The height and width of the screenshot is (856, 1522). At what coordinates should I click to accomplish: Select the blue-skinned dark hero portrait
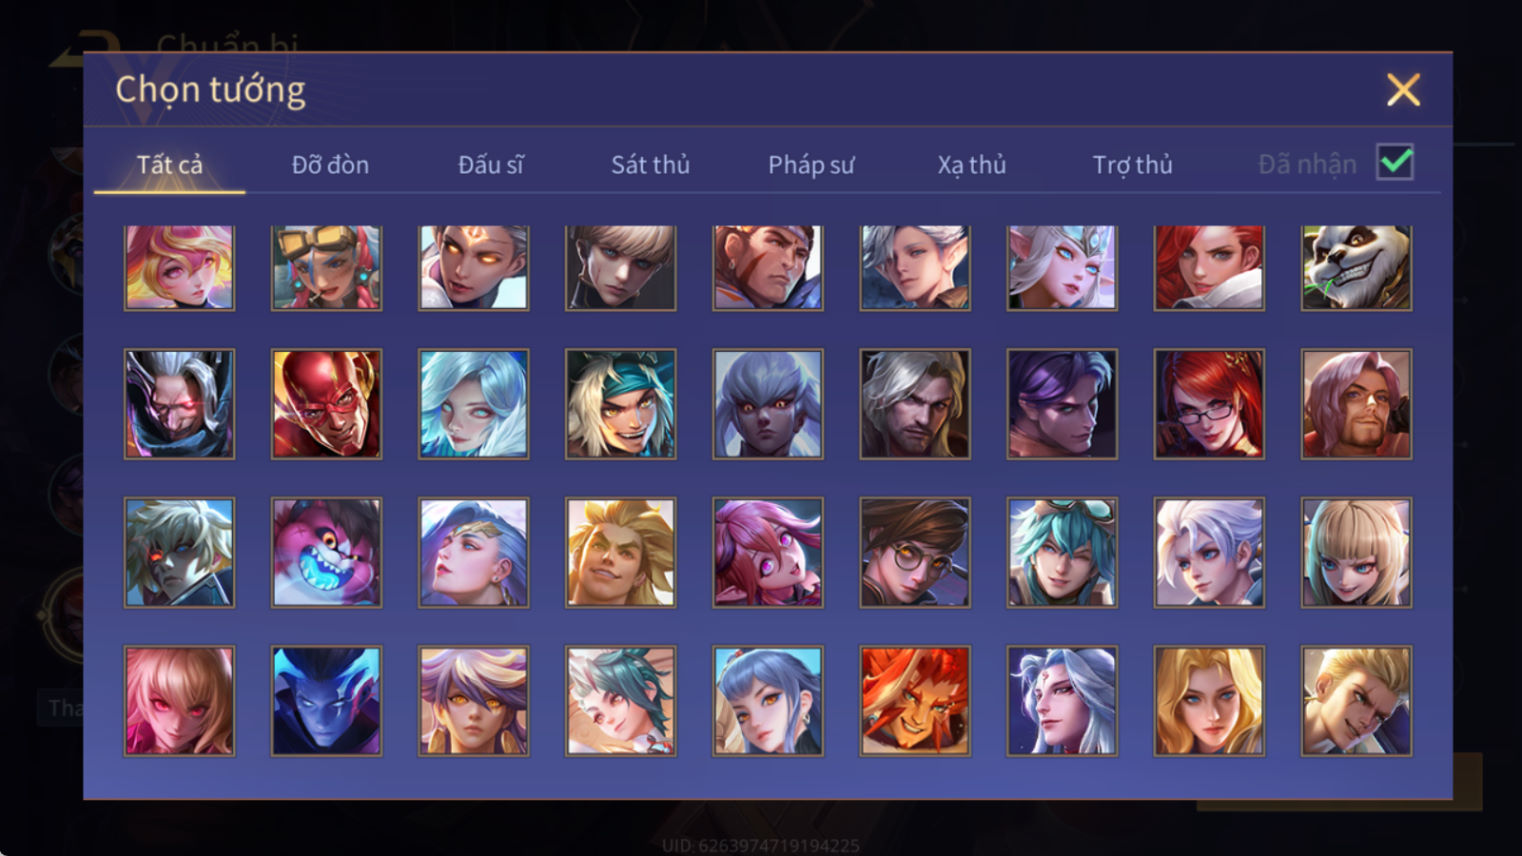(326, 700)
